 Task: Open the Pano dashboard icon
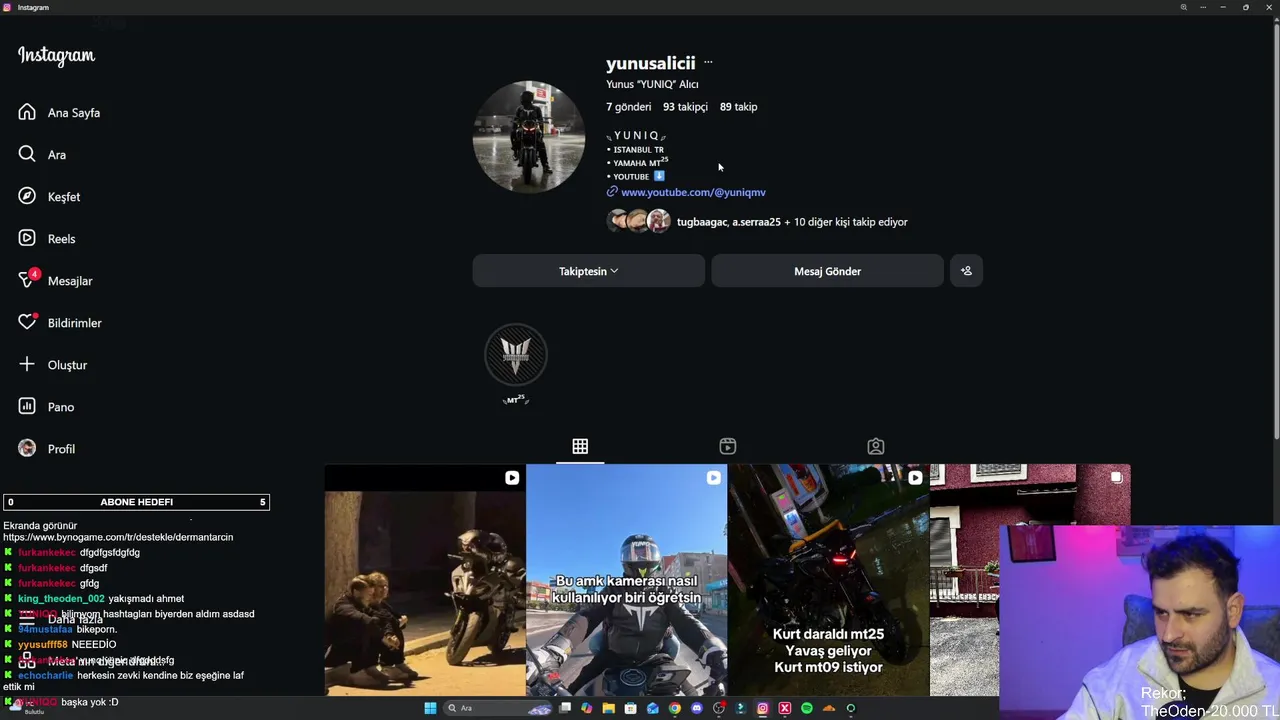pyautogui.click(x=27, y=406)
